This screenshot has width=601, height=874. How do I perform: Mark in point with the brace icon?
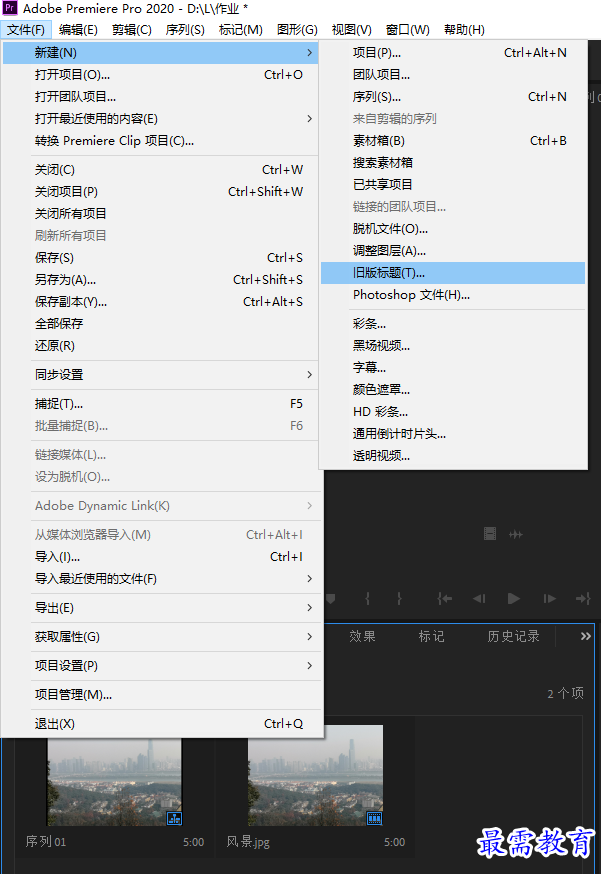tap(367, 599)
